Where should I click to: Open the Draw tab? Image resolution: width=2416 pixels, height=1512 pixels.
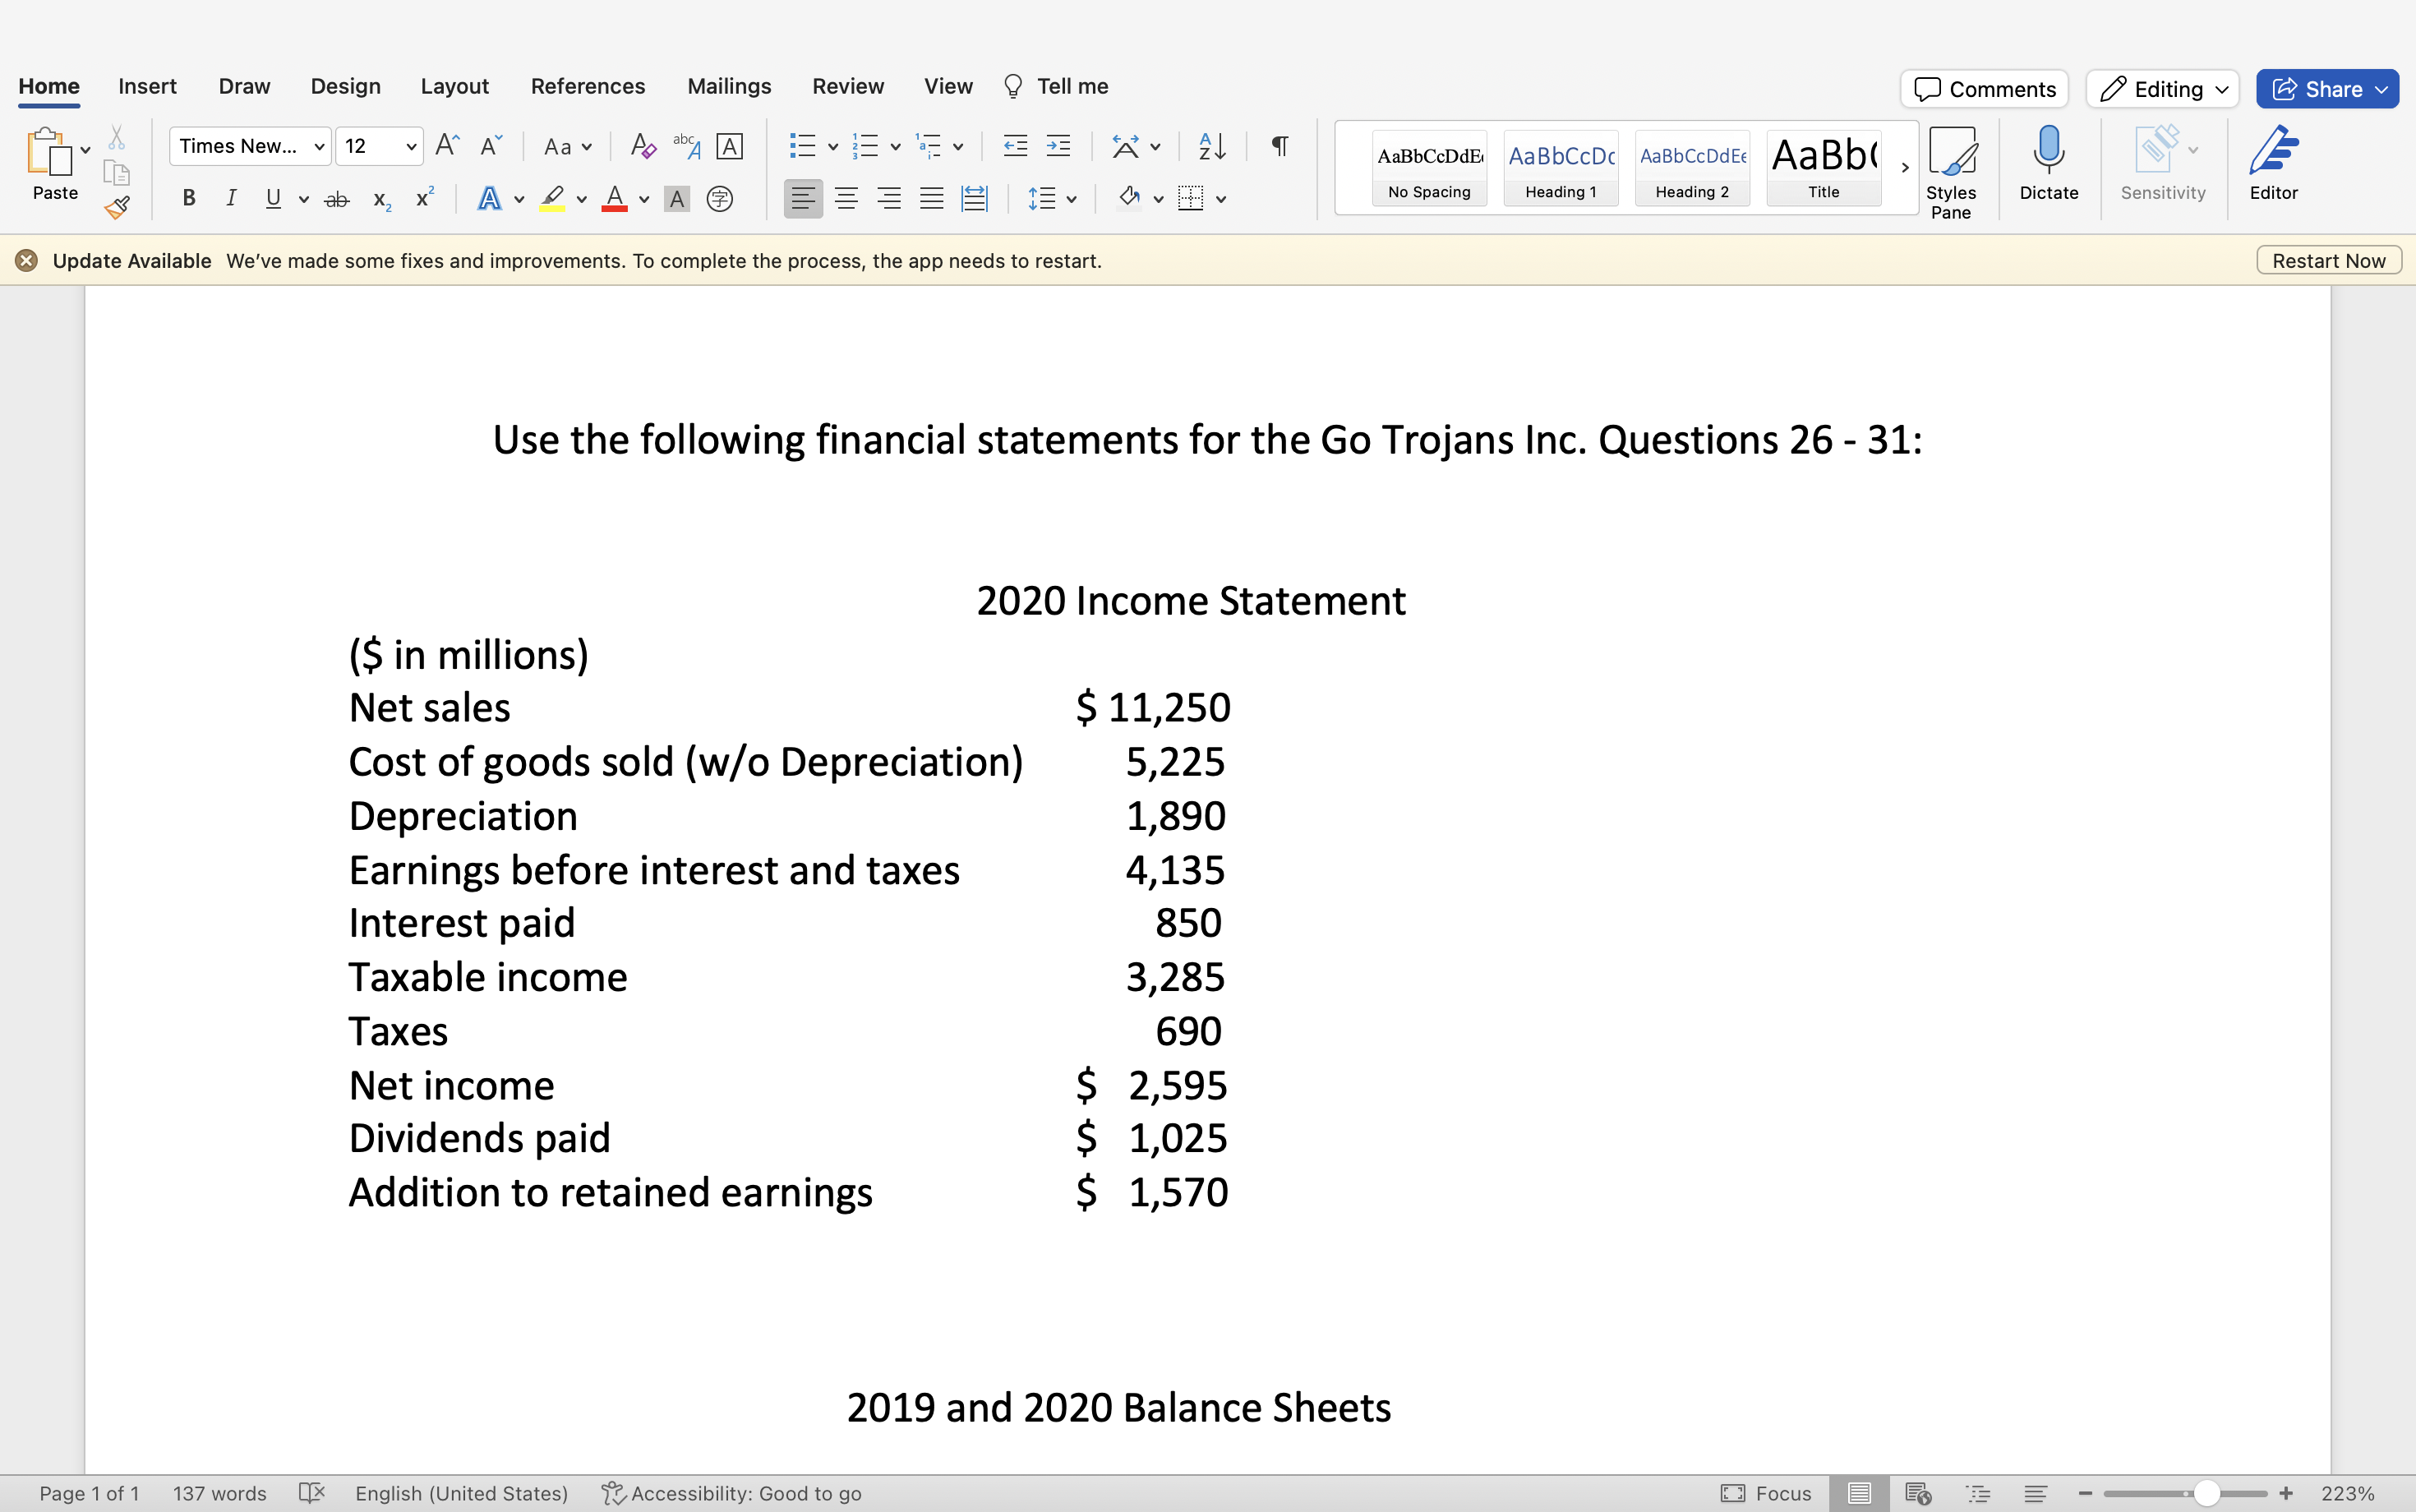pos(244,87)
